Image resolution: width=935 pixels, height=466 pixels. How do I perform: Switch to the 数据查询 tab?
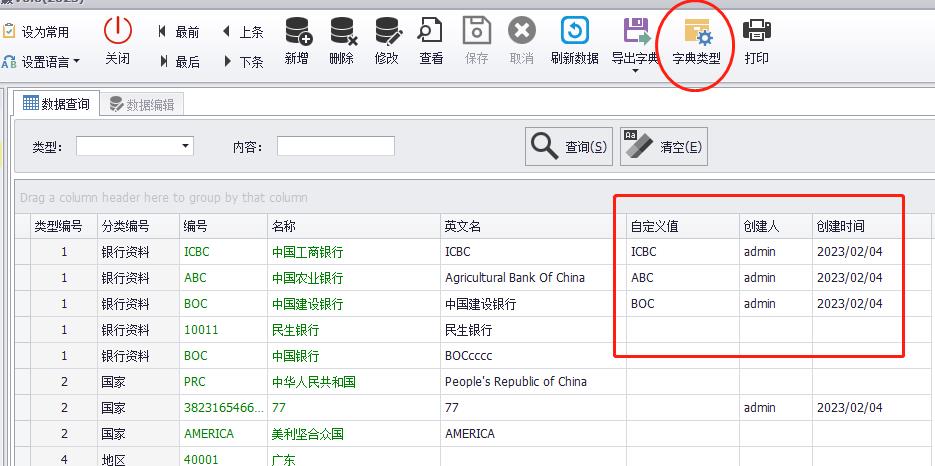56,104
